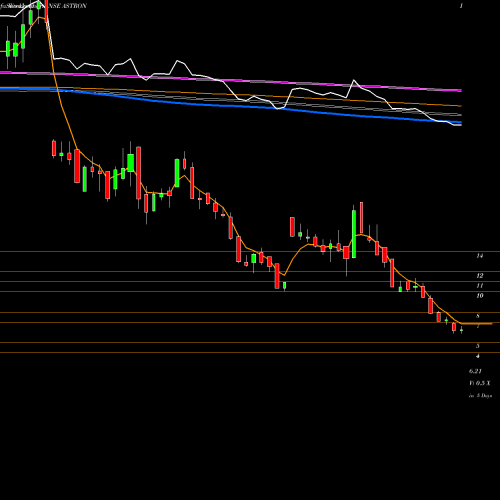Click the final small green candlestick at chart end

point(462,330)
